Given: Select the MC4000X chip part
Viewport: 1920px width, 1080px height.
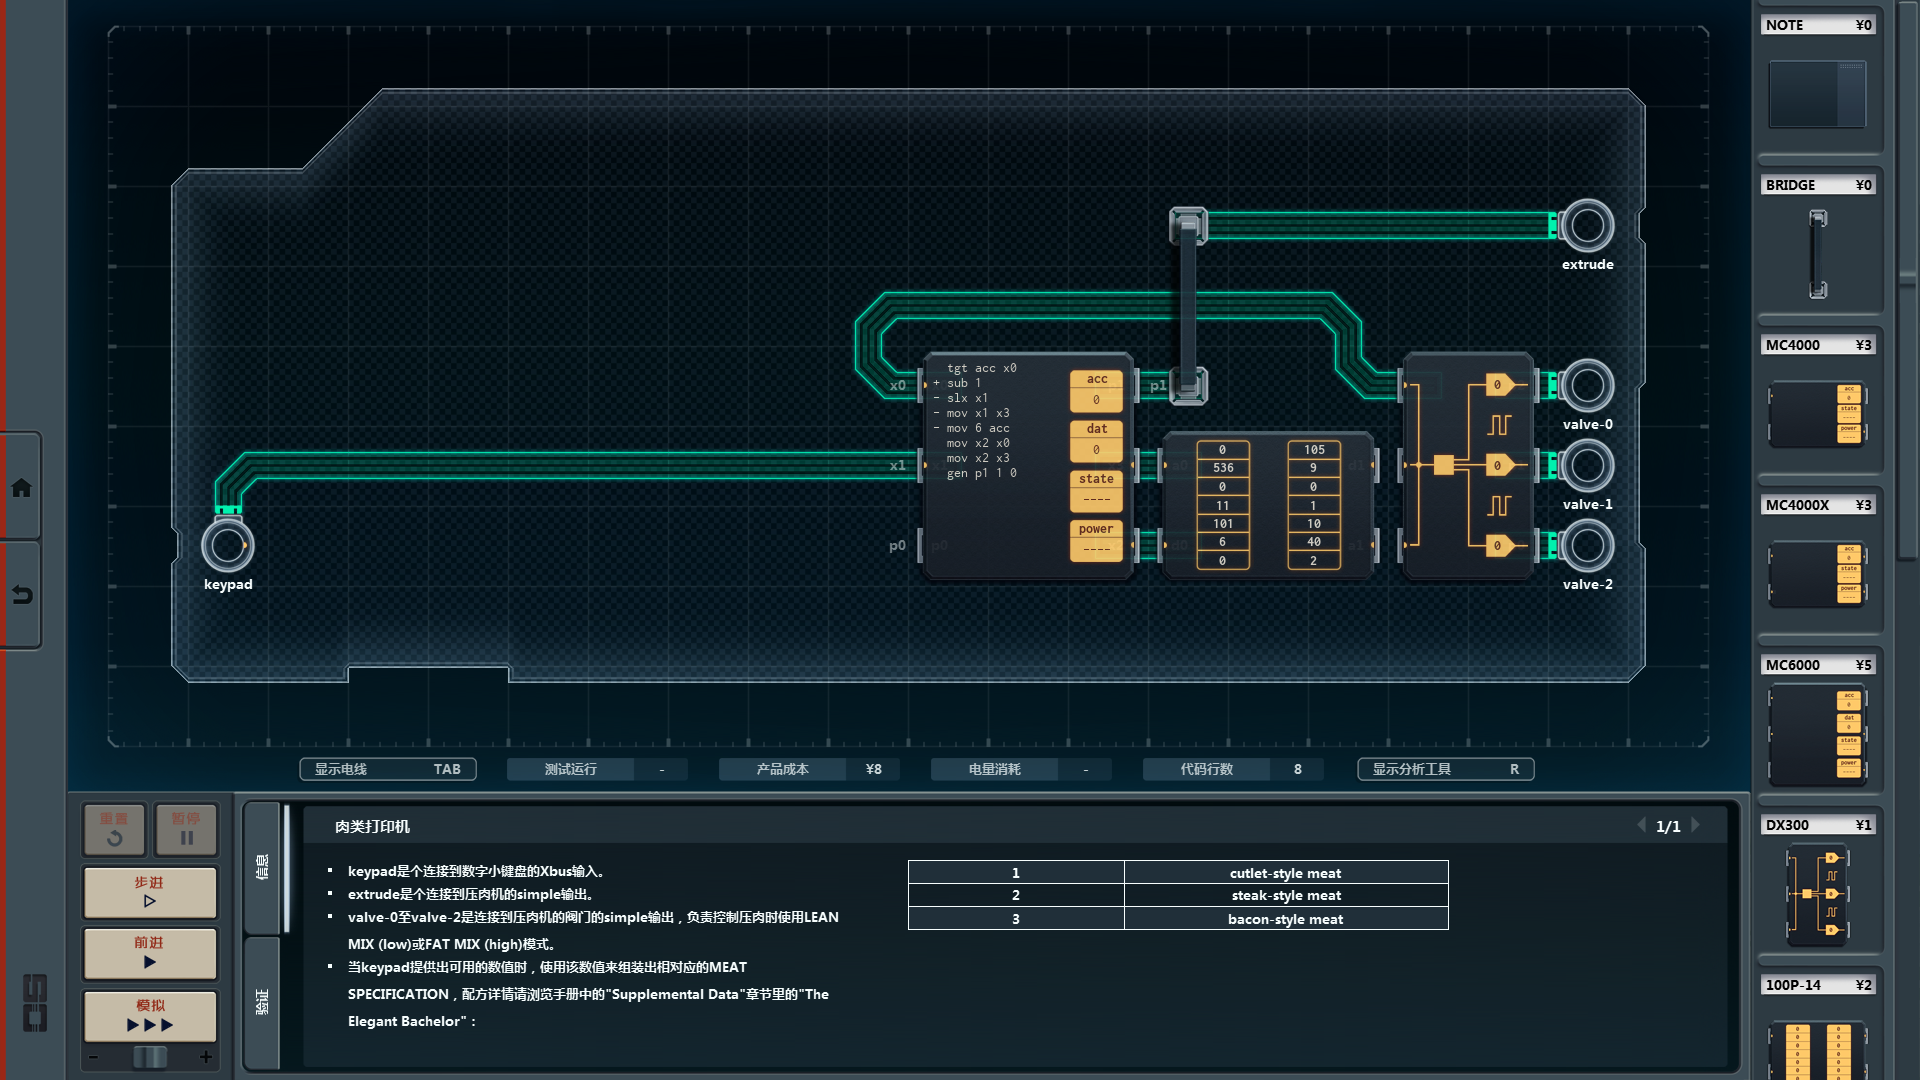Looking at the screenshot, I should [1817, 573].
